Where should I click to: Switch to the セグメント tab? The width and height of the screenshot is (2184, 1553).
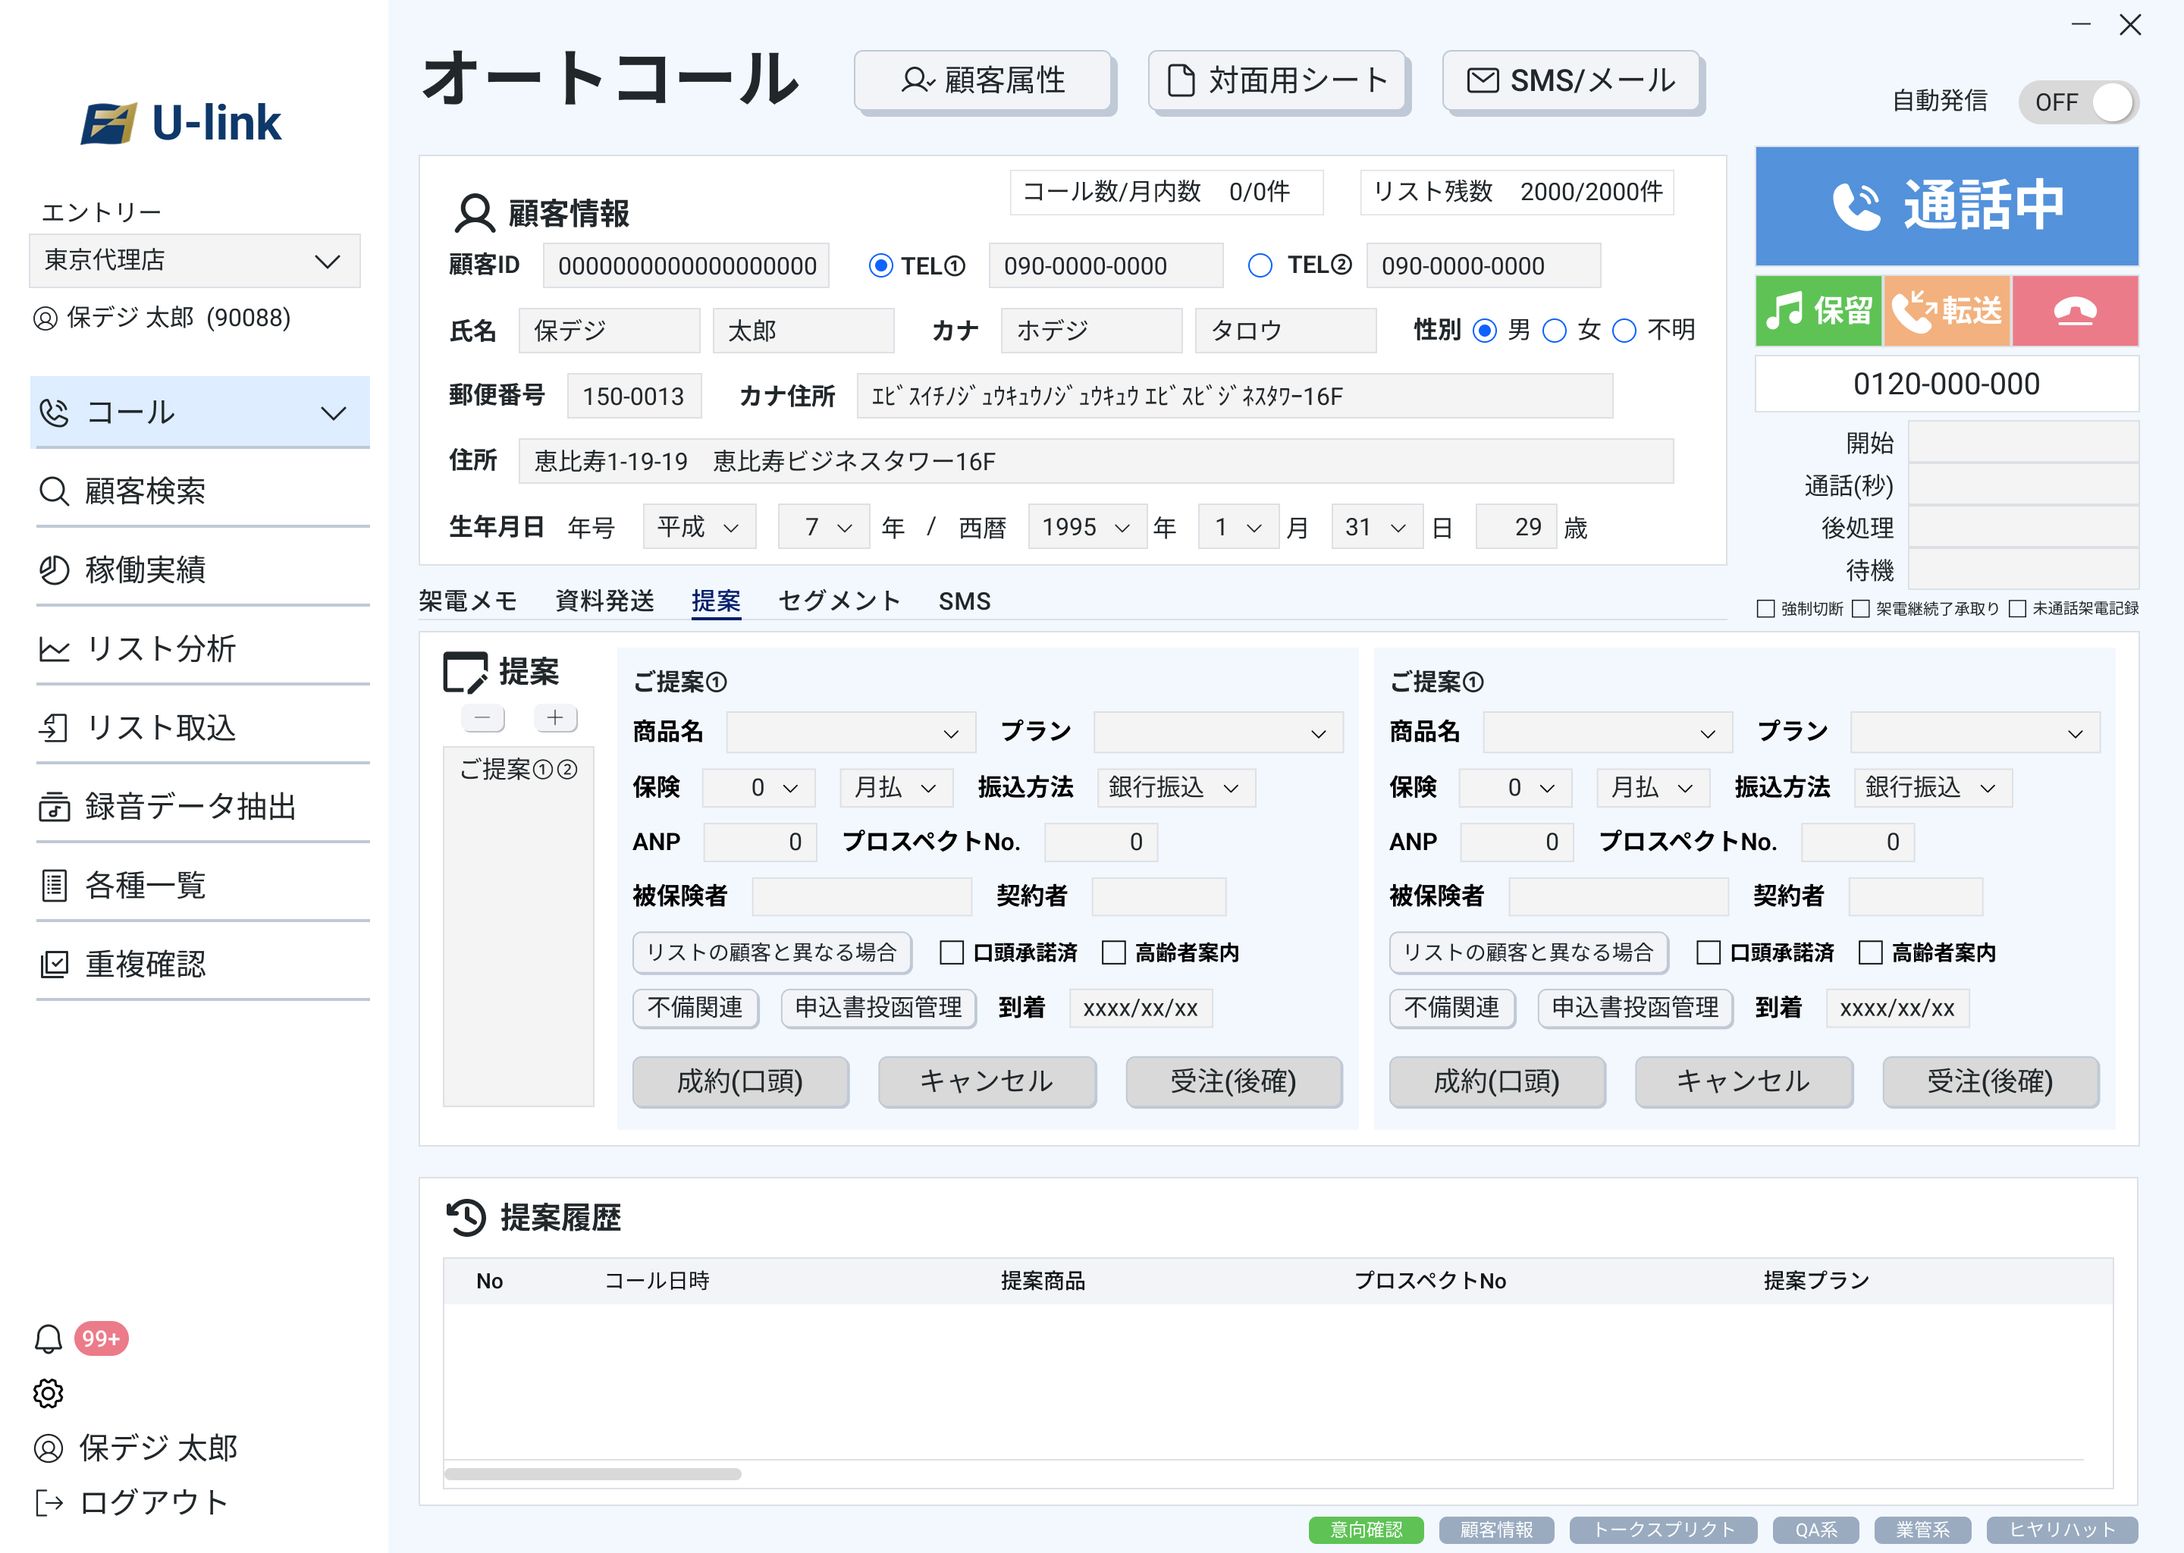point(838,600)
